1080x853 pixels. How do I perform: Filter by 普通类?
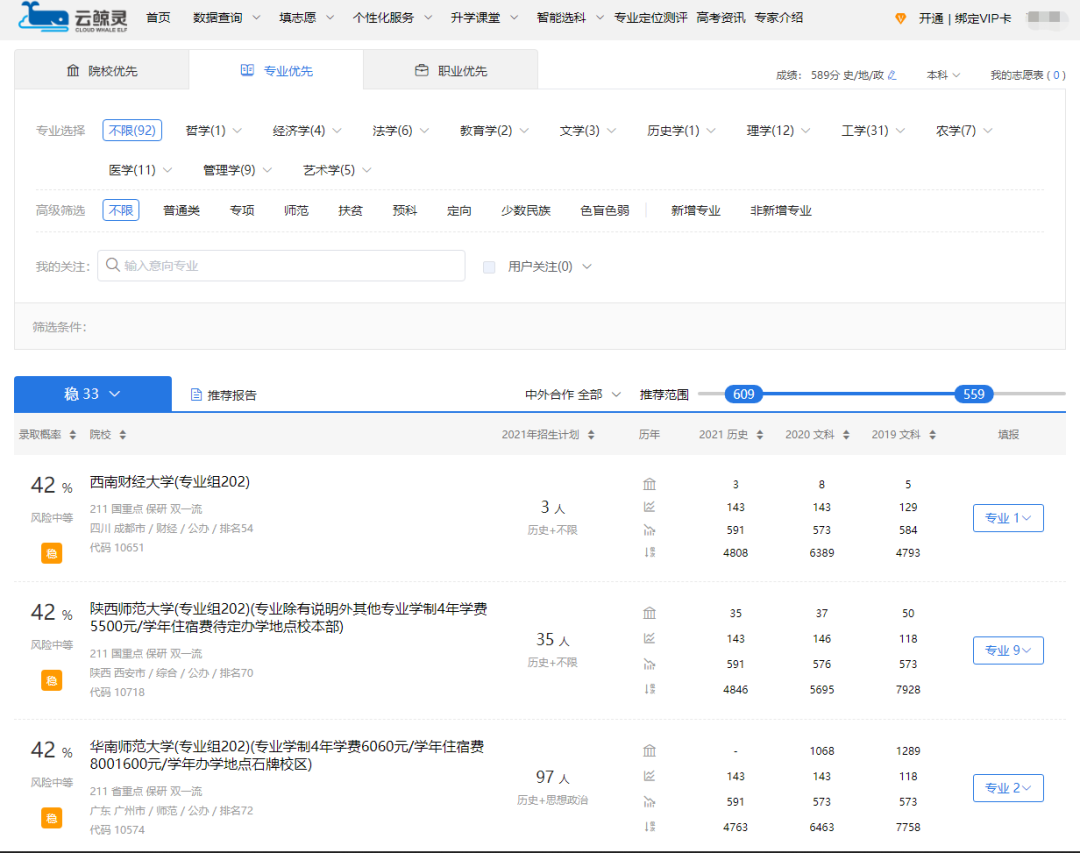[x=181, y=211]
